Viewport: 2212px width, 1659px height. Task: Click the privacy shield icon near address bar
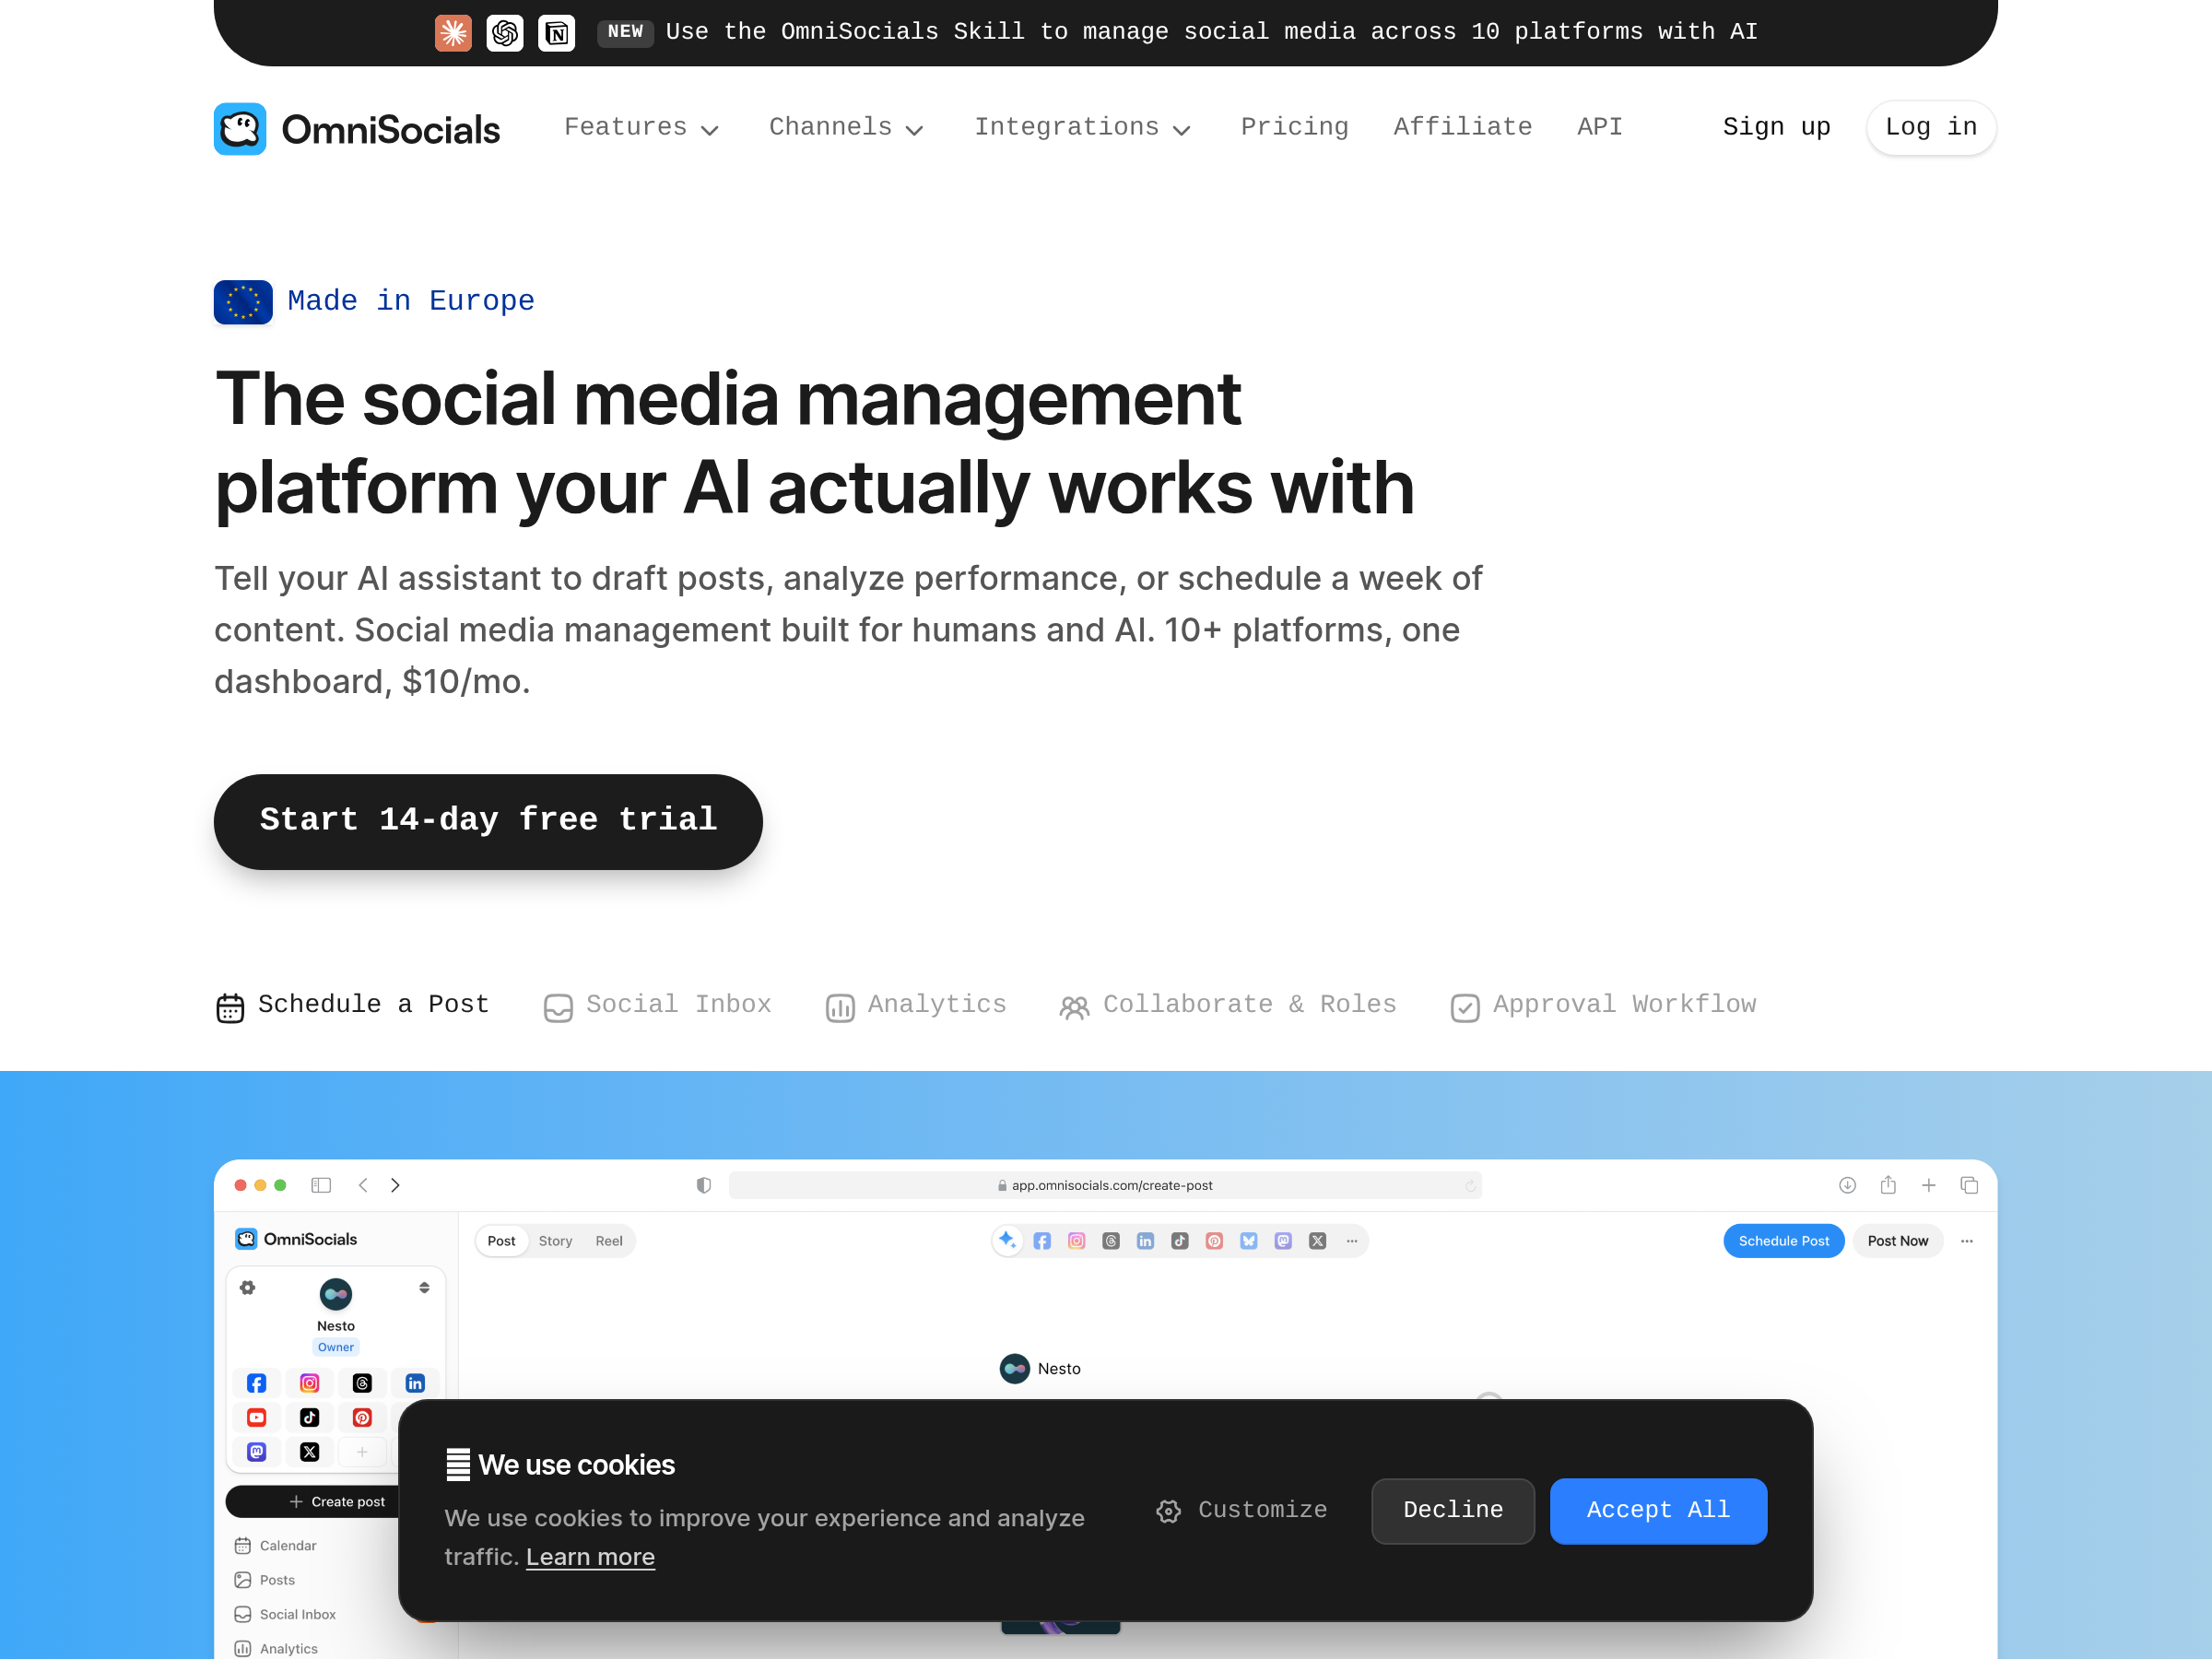pos(704,1185)
